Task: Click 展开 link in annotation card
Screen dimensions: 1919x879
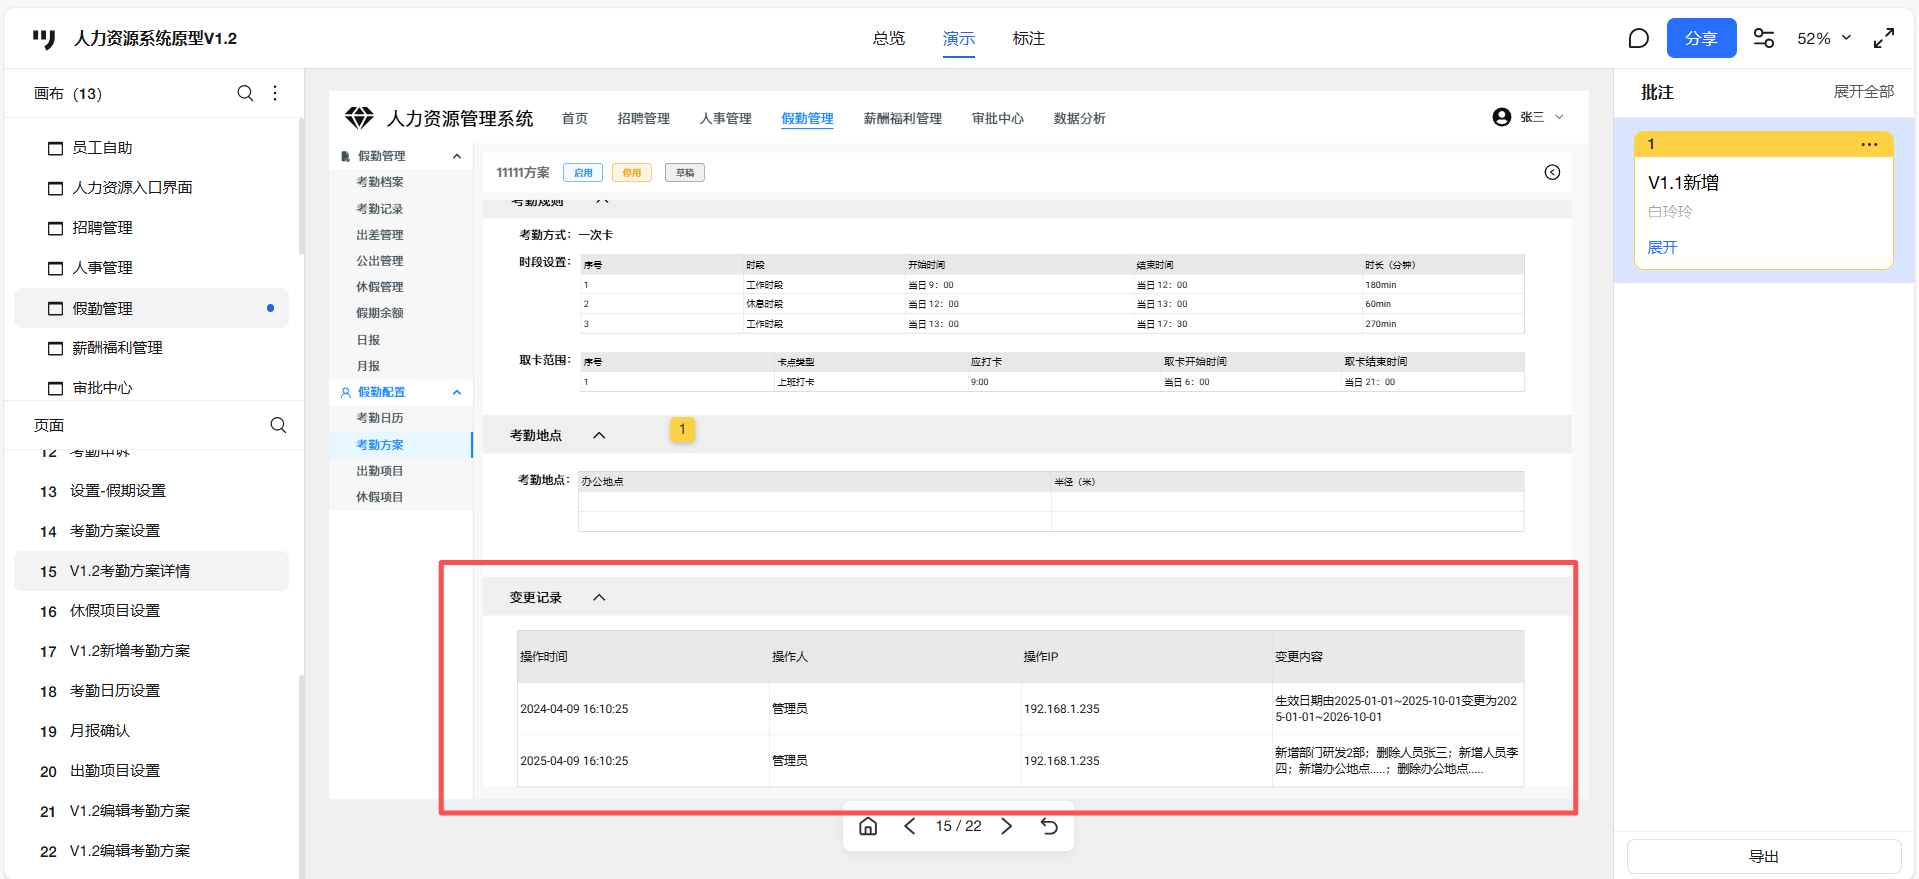Action: [x=1662, y=247]
